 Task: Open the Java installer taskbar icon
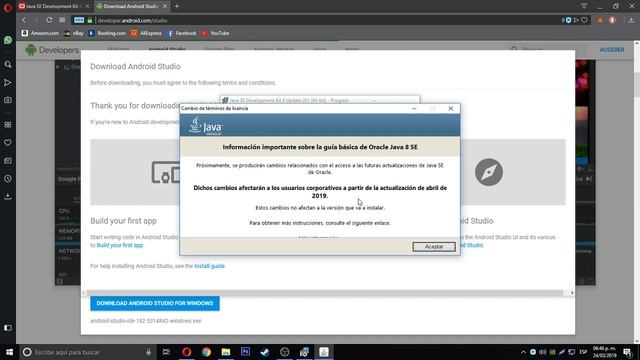(324, 352)
